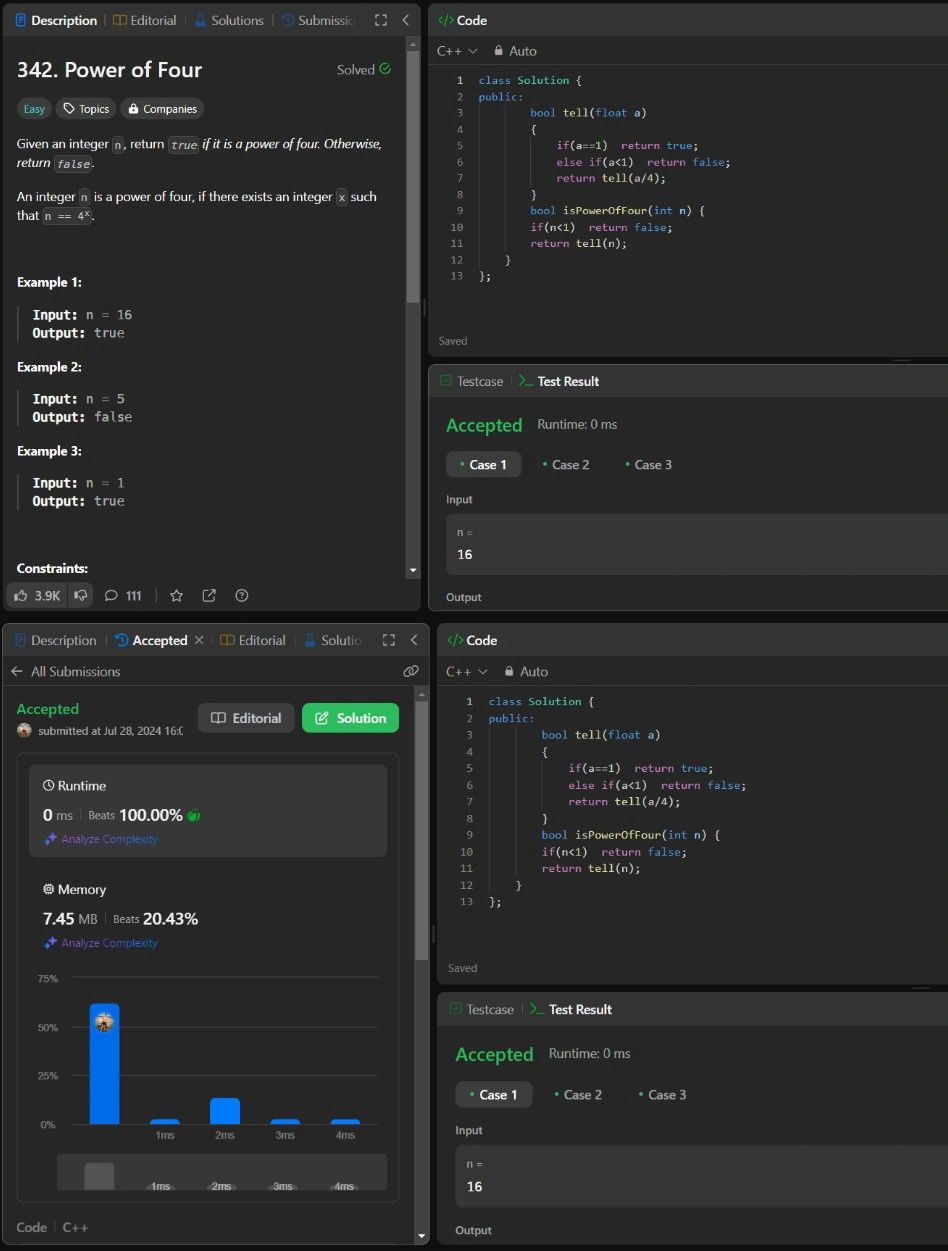Image resolution: width=948 pixels, height=1251 pixels.
Task: Star this problem as a favorite
Action: point(176,595)
